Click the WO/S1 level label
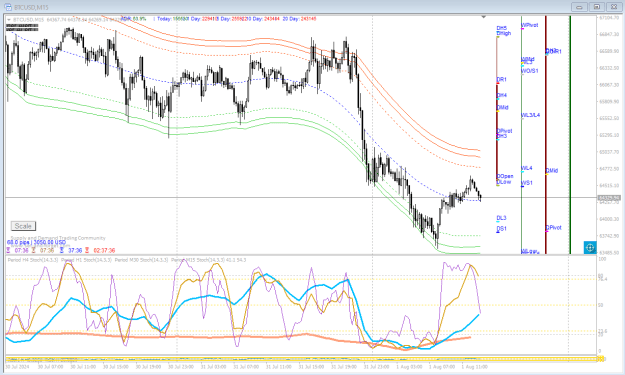Viewport: 625px width, 375px height. point(530,71)
